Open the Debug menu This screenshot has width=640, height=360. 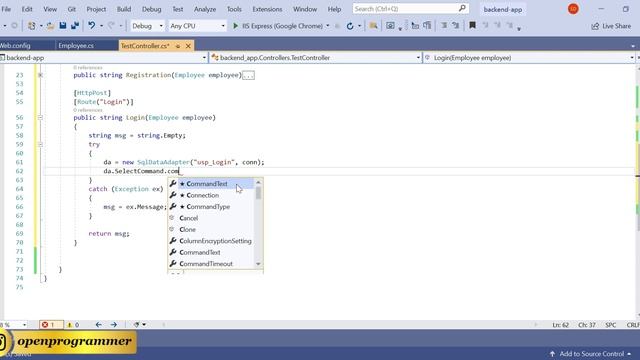pos(151,9)
